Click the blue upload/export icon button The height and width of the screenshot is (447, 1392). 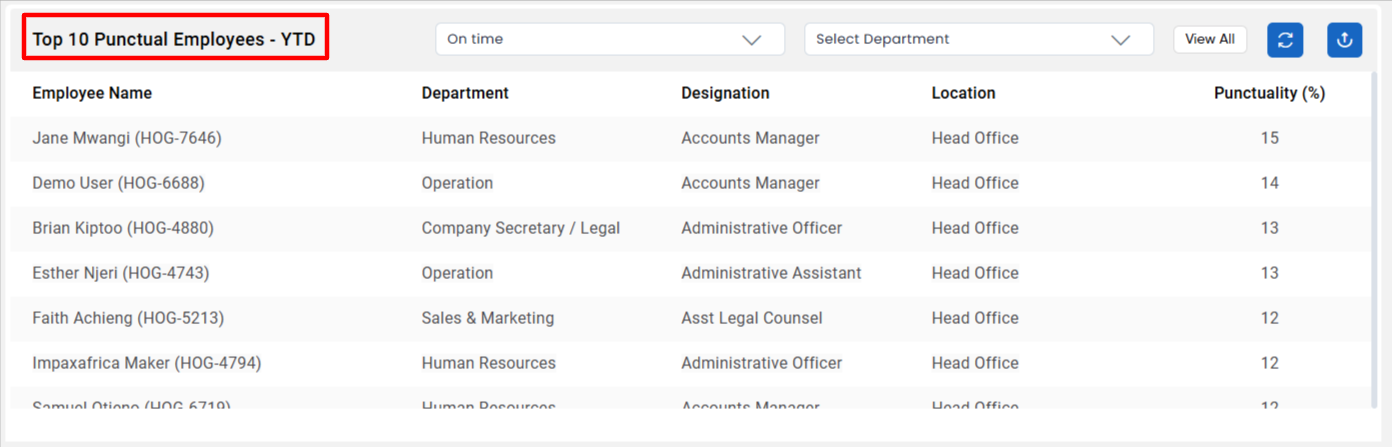click(x=1345, y=40)
